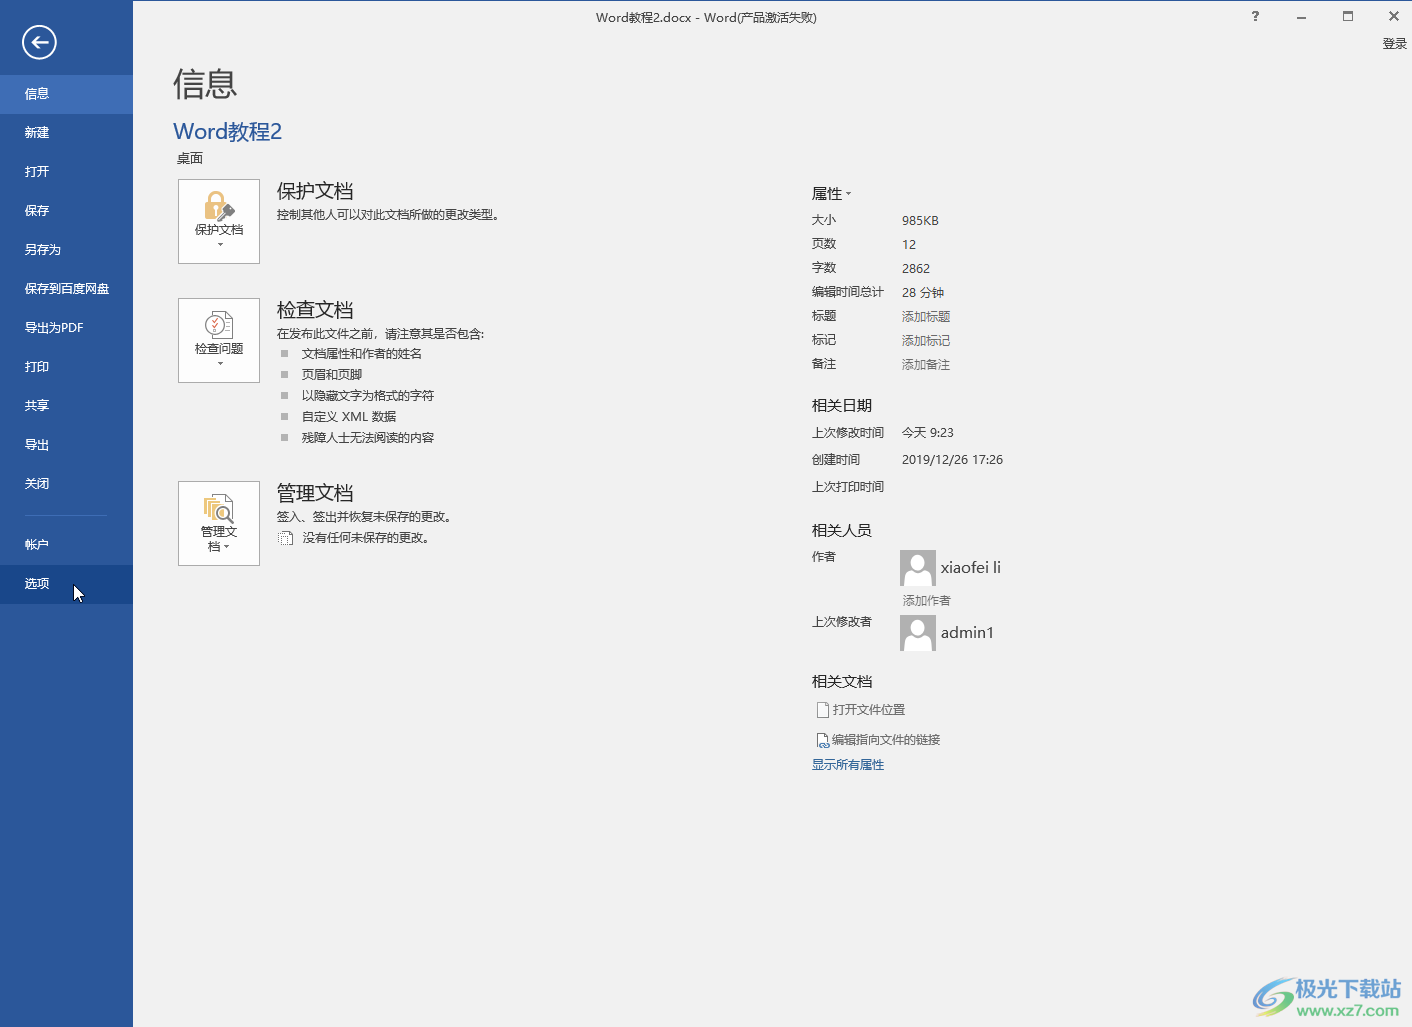This screenshot has width=1412, height=1027.
Task: Click the word count value 2862
Action: (x=916, y=269)
